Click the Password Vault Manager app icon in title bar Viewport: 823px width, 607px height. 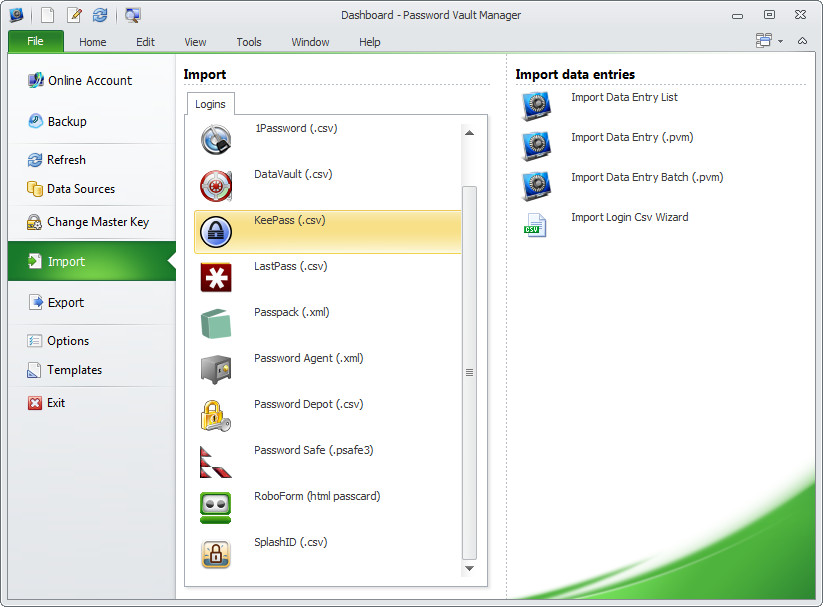[16, 15]
